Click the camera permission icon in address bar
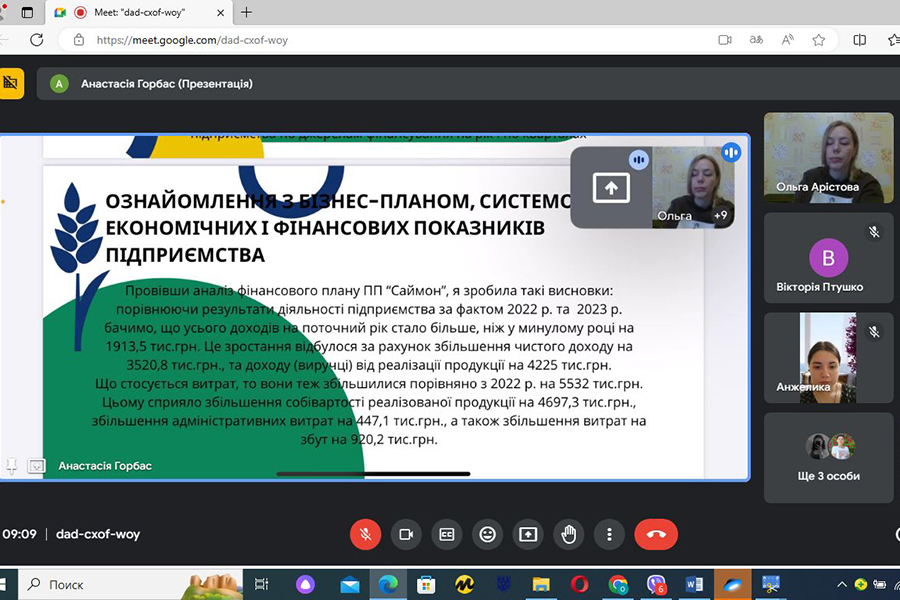 click(x=725, y=40)
